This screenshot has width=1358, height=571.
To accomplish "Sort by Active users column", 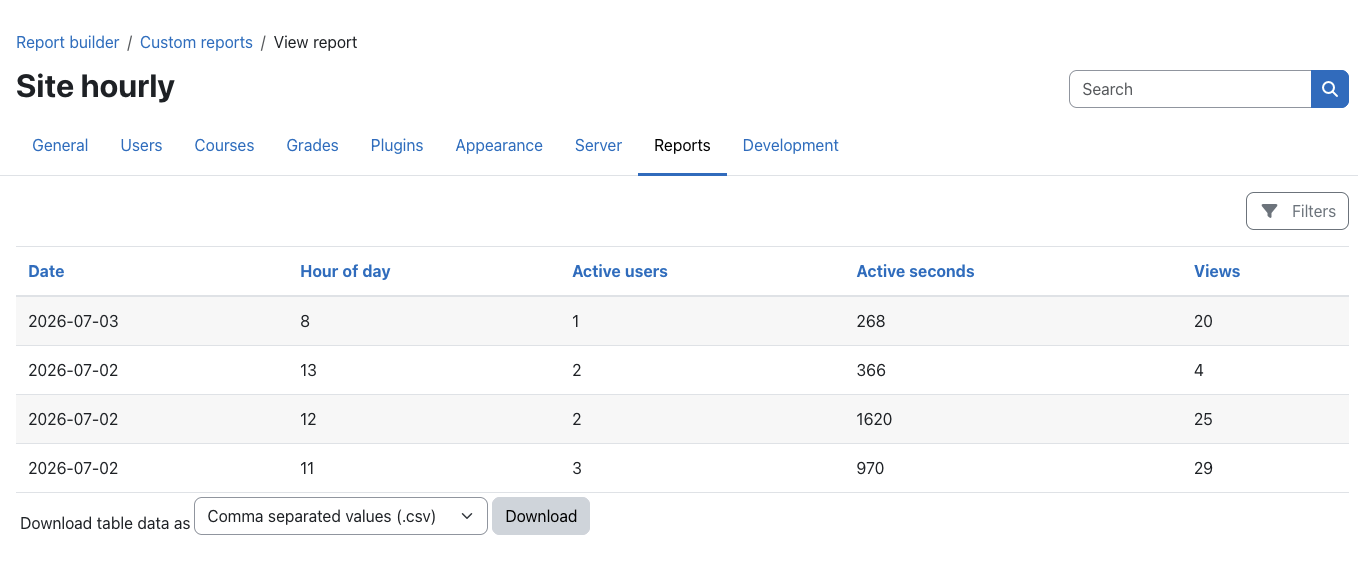I will pyautogui.click(x=620, y=271).
